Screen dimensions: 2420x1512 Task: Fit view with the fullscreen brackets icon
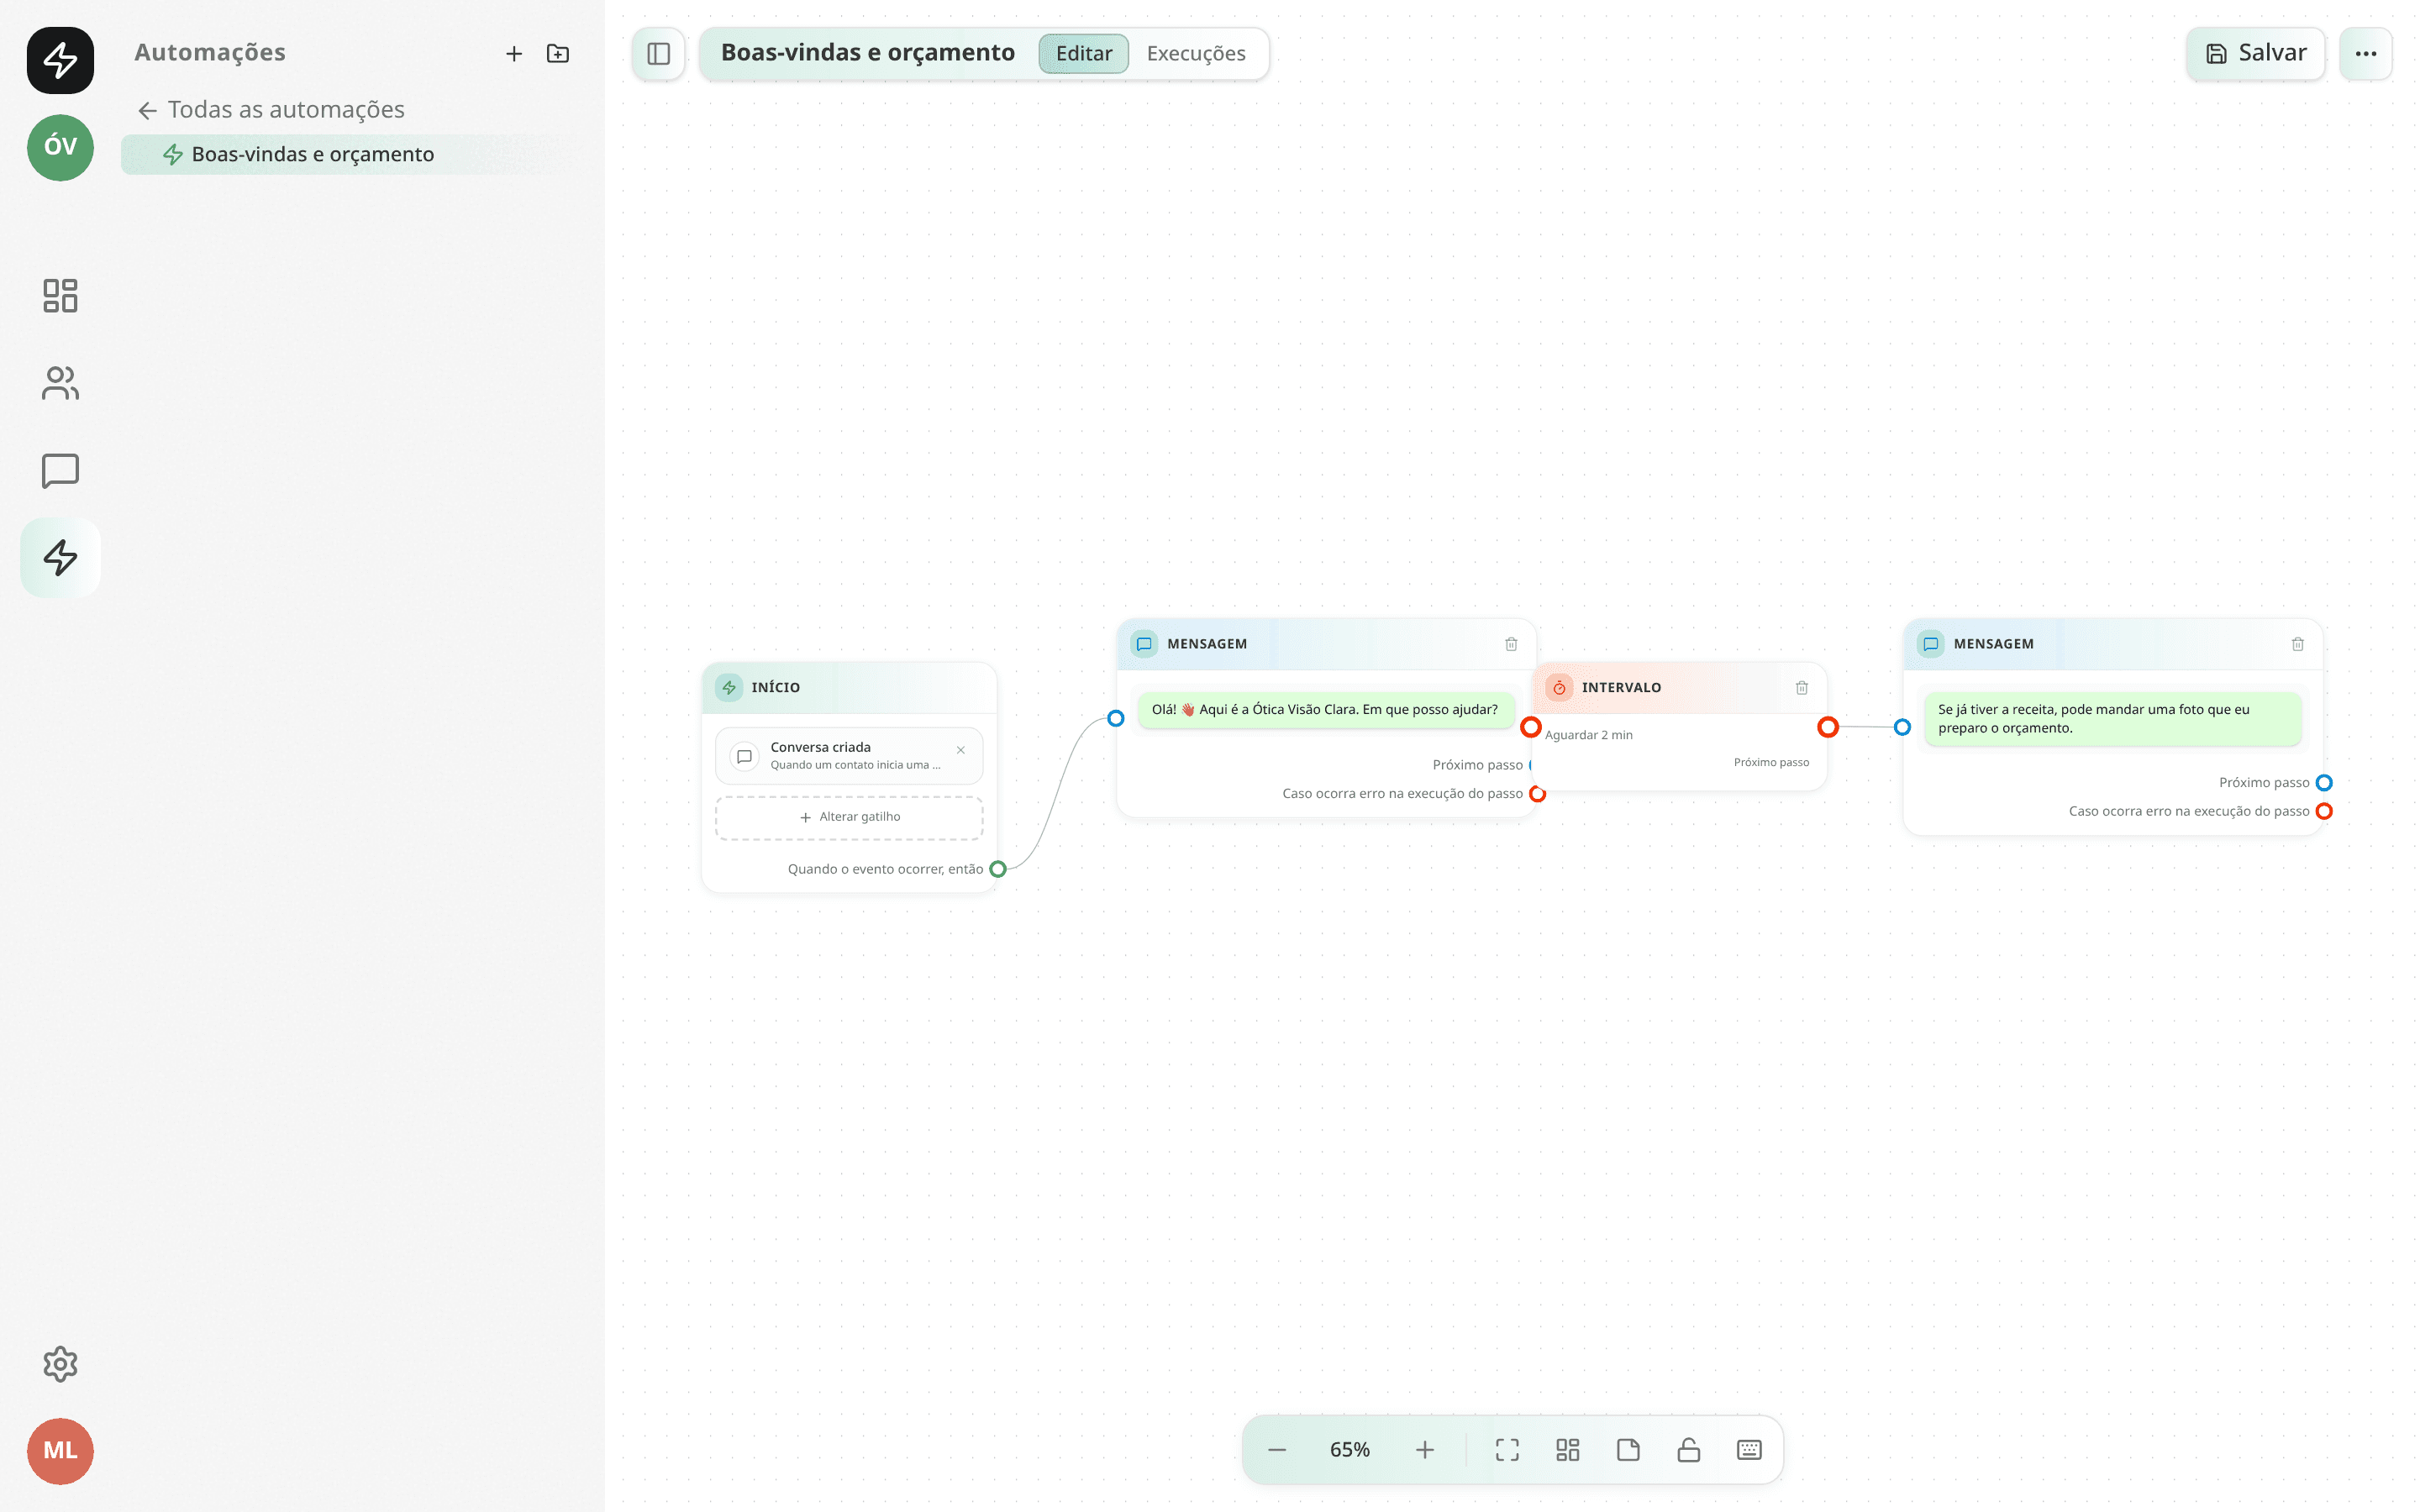[x=1507, y=1450]
